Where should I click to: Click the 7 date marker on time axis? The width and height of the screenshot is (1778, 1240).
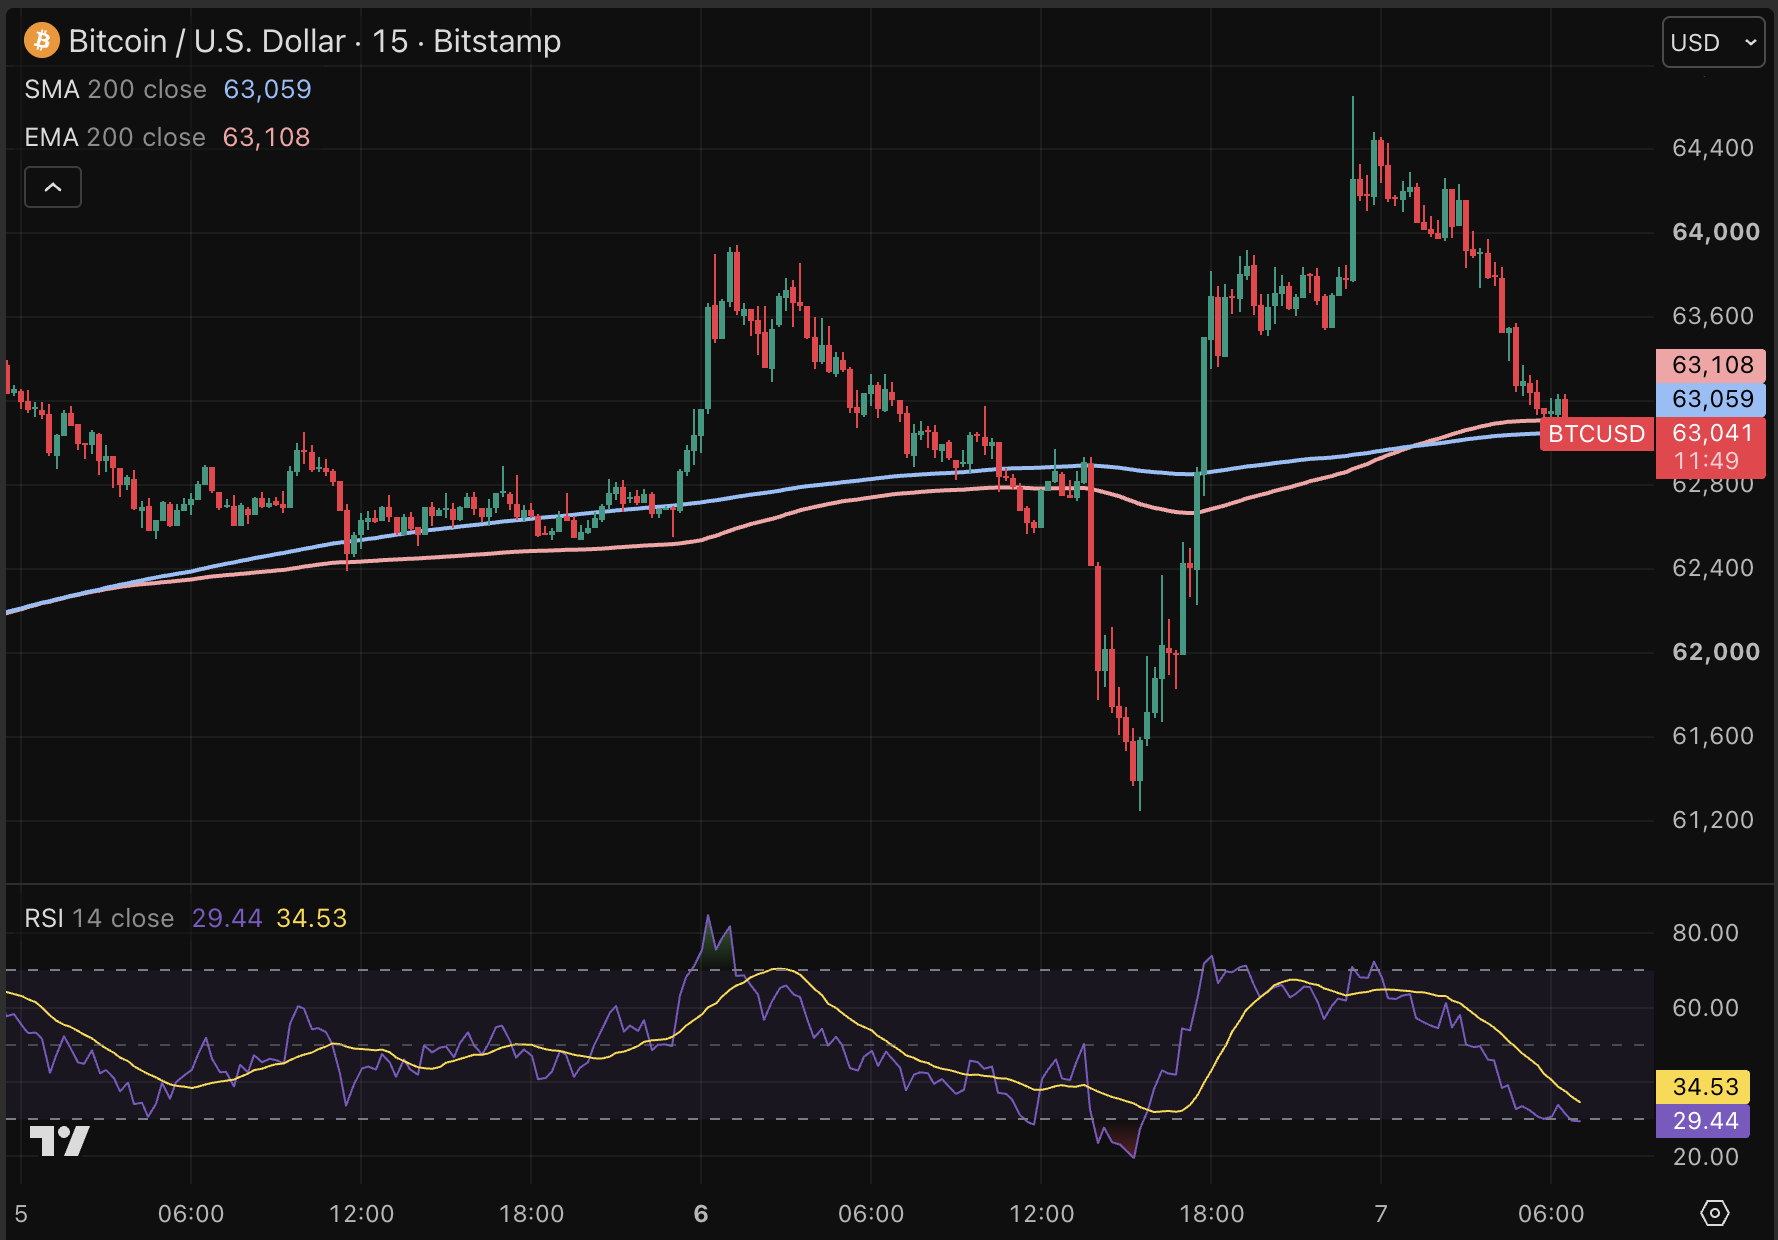(x=1381, y=1214)
